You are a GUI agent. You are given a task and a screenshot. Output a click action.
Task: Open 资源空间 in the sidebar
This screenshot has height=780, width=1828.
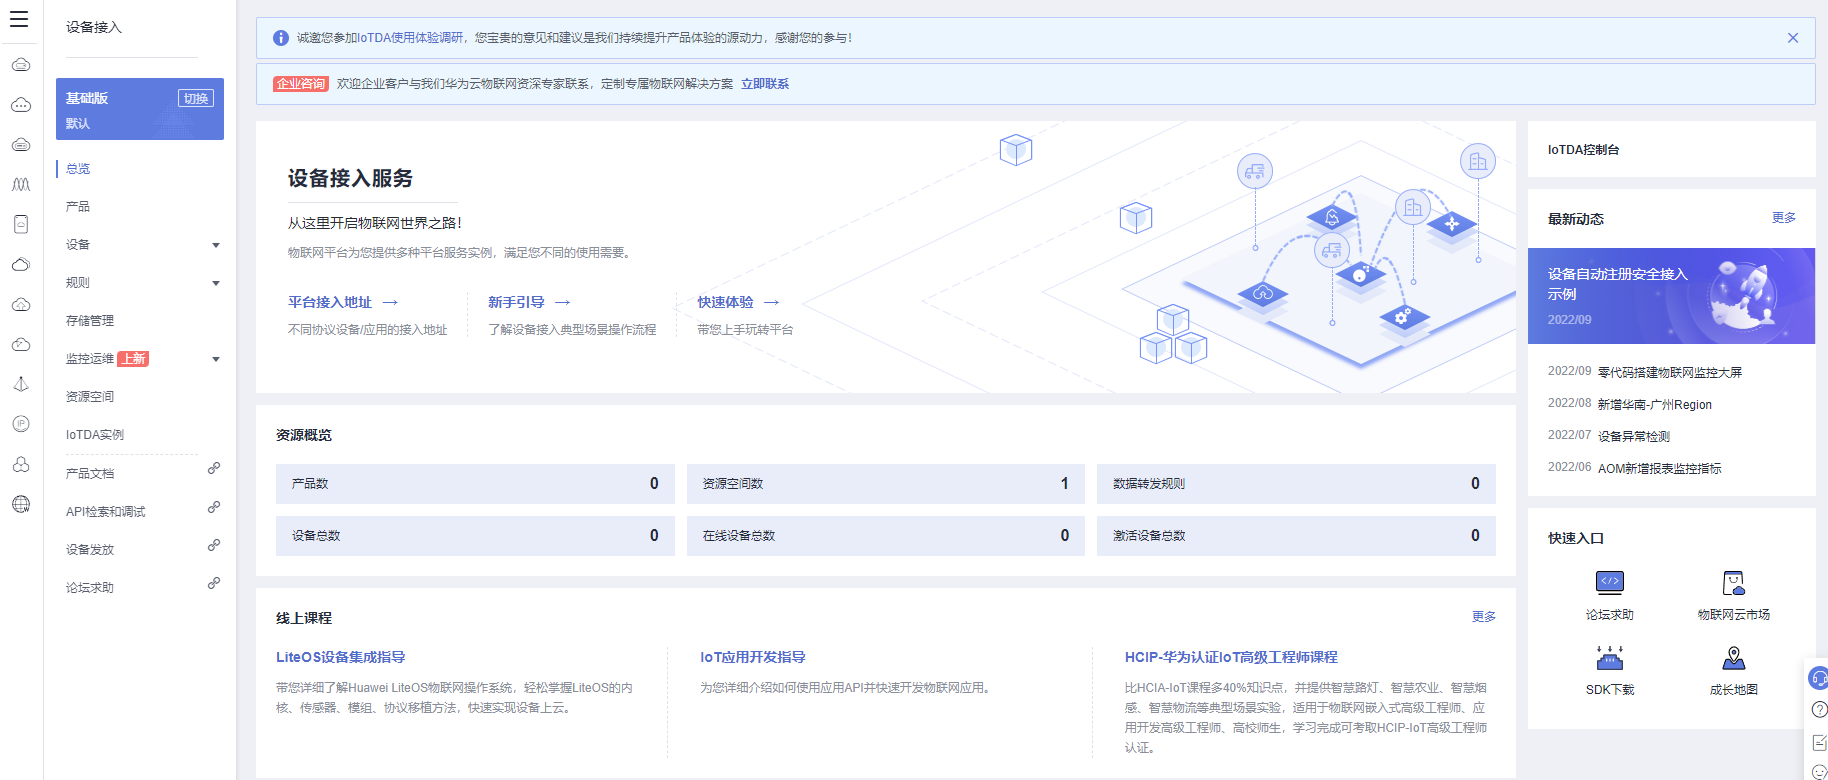90,397
